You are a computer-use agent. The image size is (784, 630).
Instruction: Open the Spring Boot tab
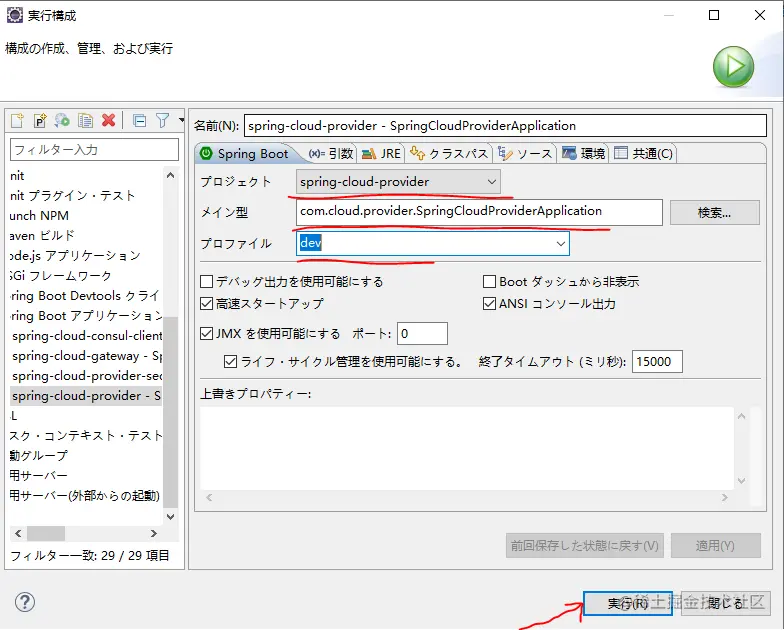(245, 154)
